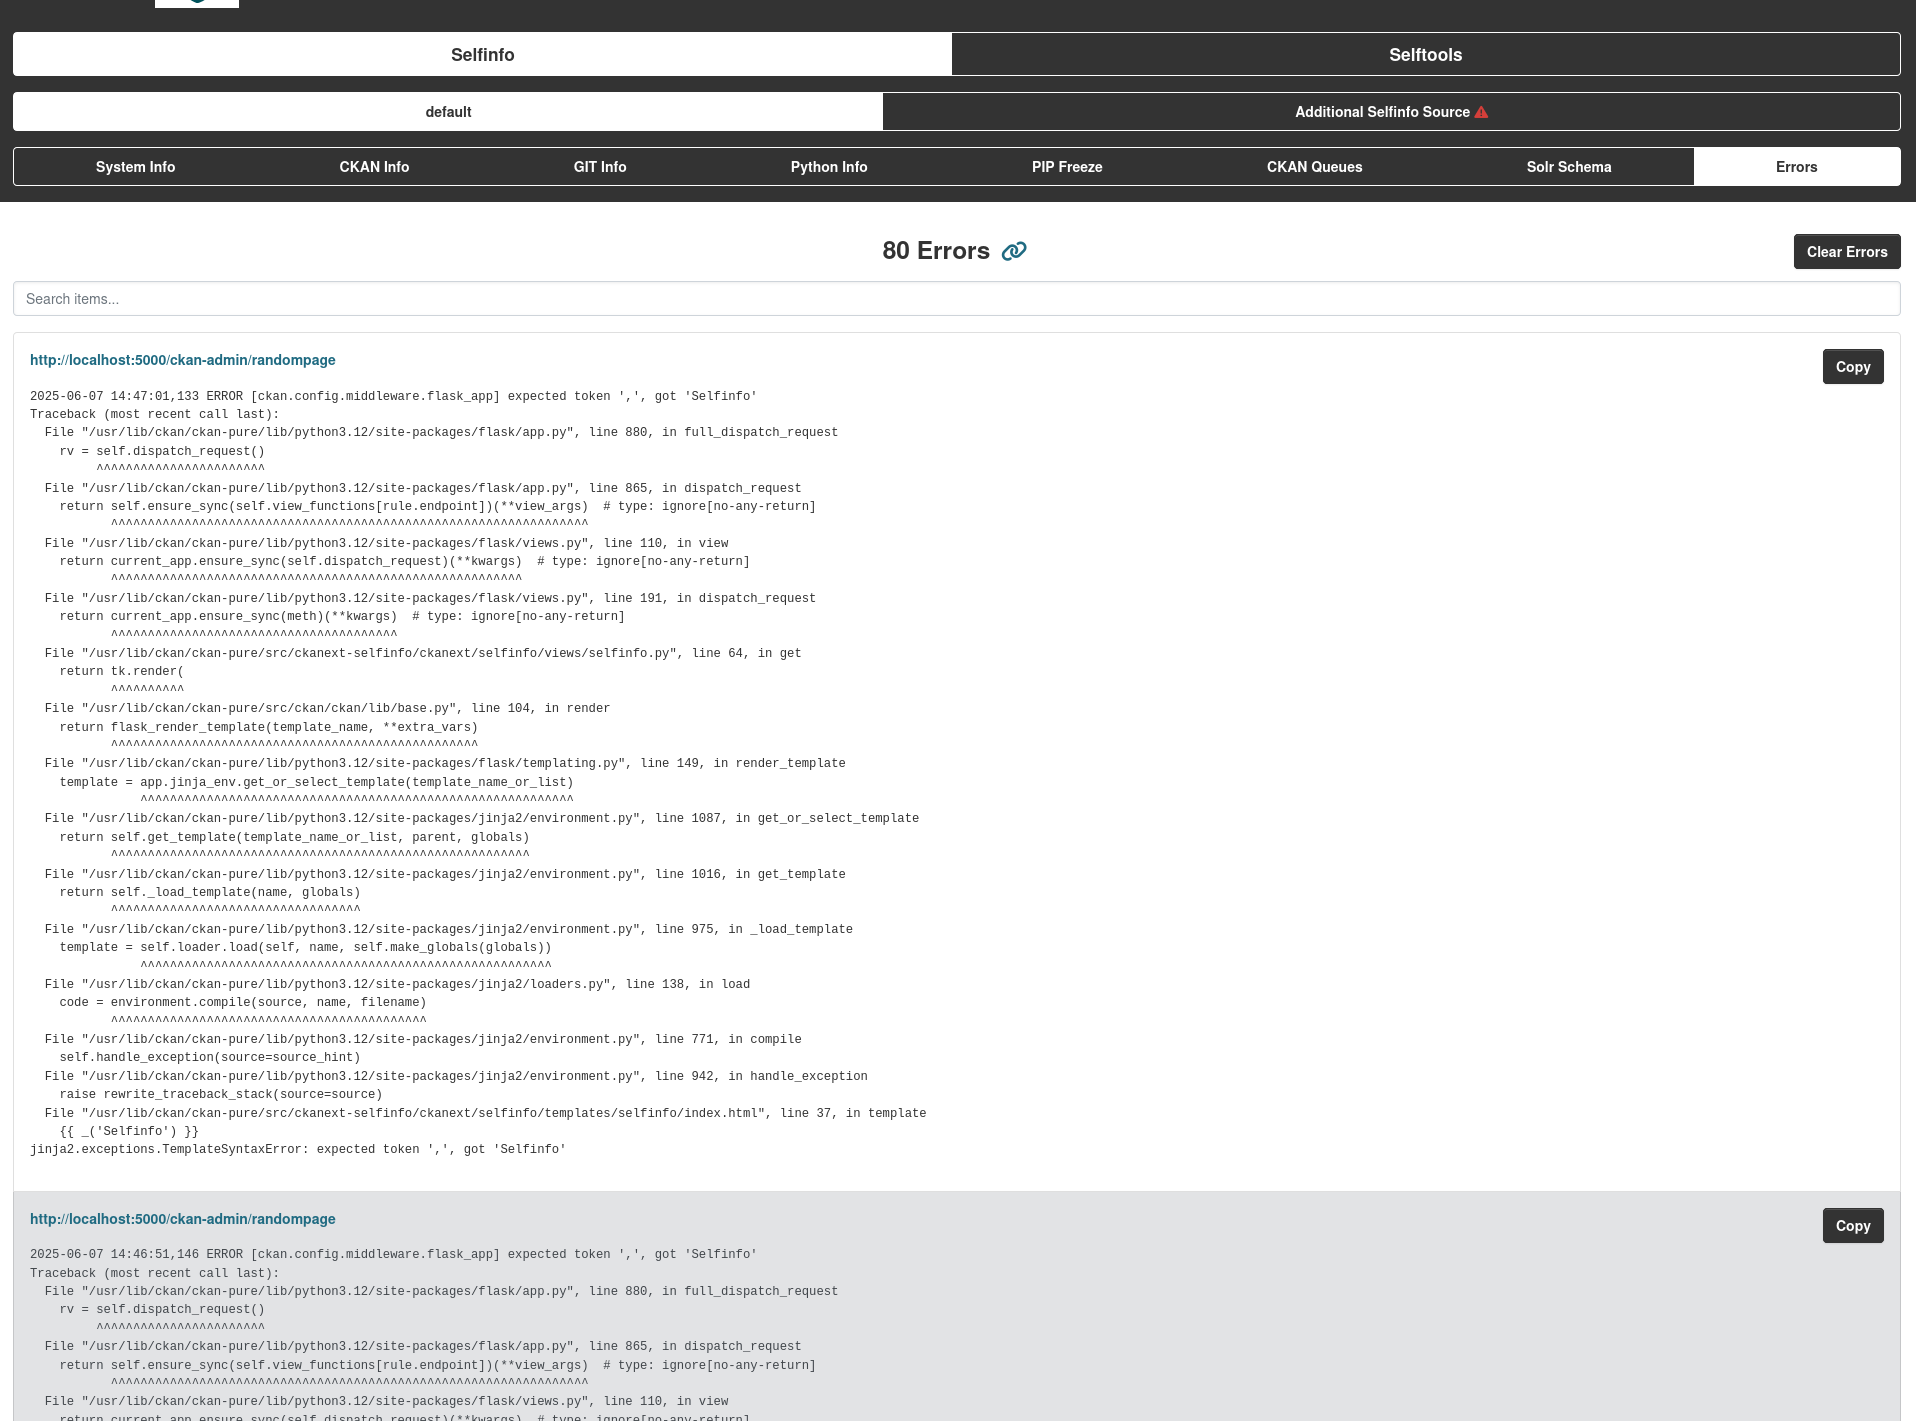Screen dimensions: 1916x1421
Task: Click the views/selfinfo.py line 64 traceback entry
Action: click(423, 654)
